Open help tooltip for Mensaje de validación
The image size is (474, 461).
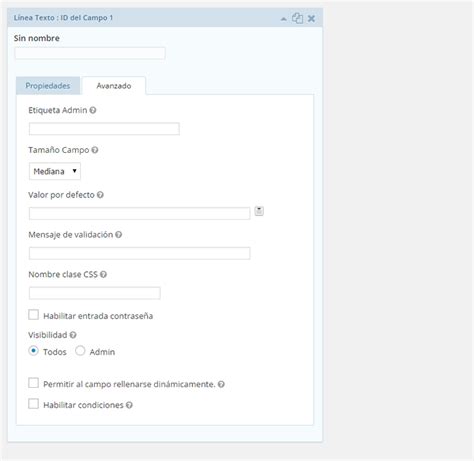[x=118, y=235]
